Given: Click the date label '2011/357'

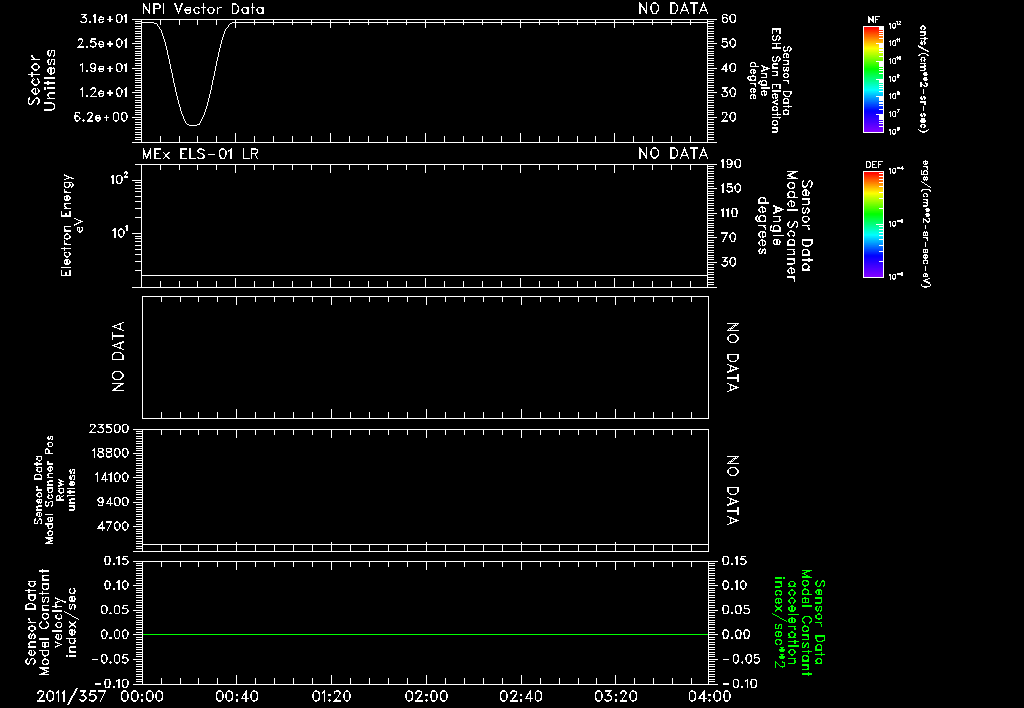Looking at the screenshot, I should [x=71, y=696].
